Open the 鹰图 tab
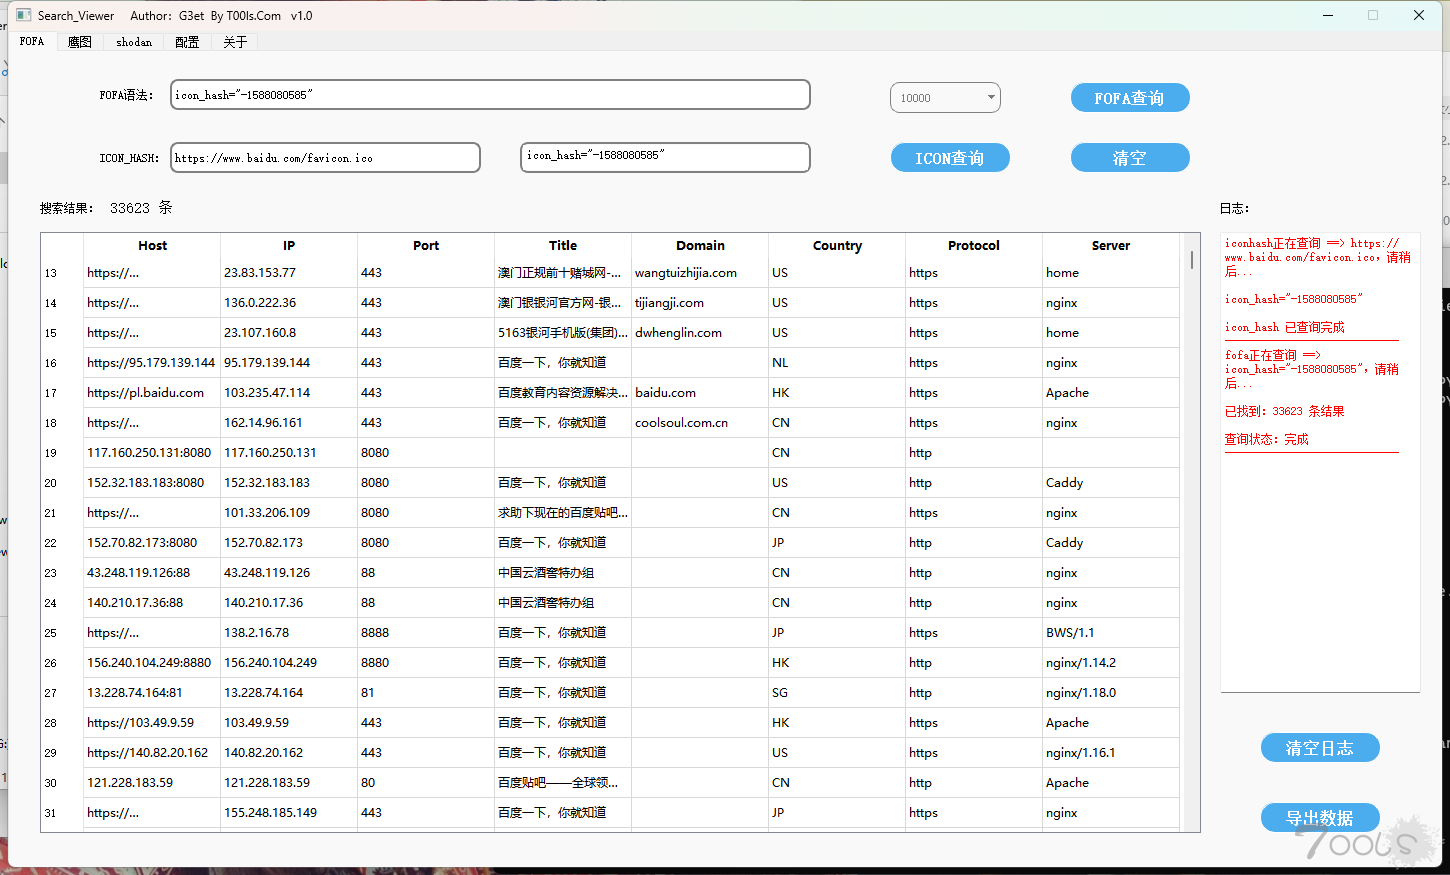1450x875 pixels. tap(80, 42)
